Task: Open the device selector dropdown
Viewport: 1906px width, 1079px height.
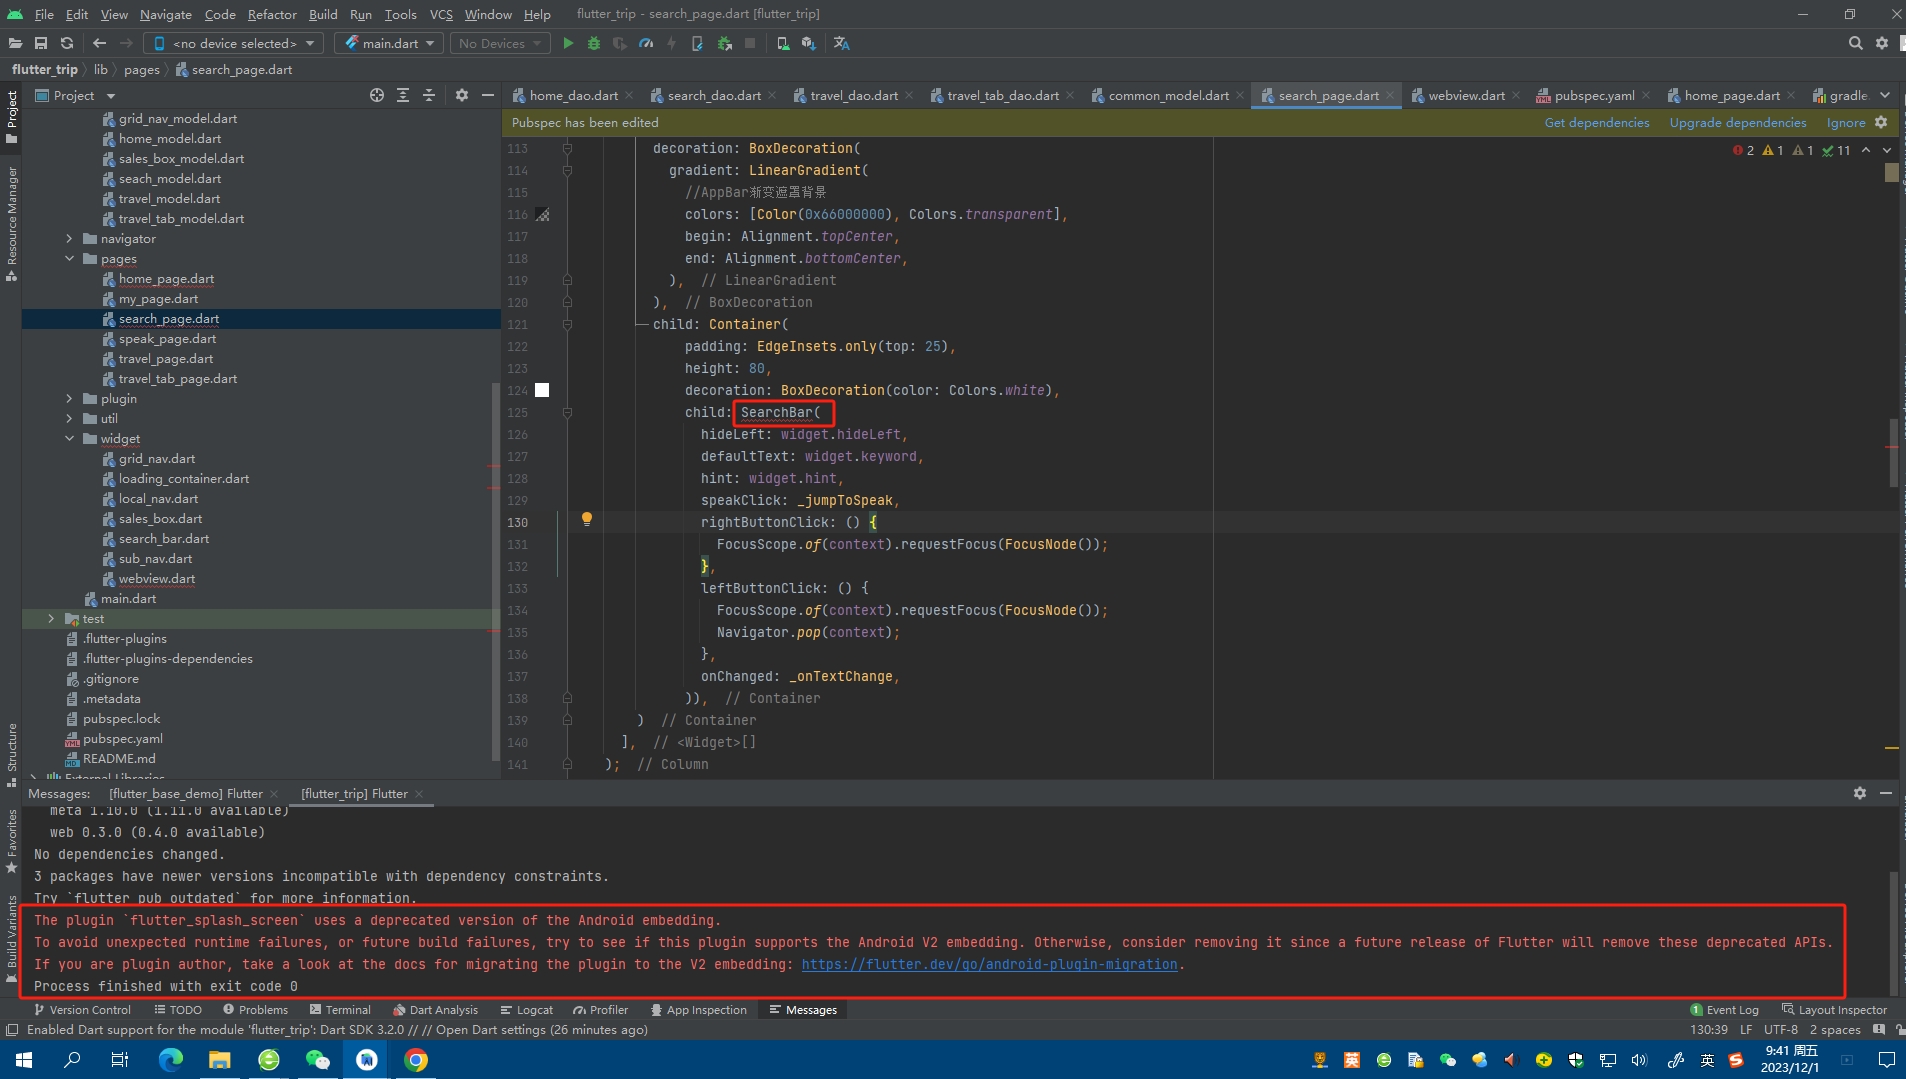Action: [234, 43]
